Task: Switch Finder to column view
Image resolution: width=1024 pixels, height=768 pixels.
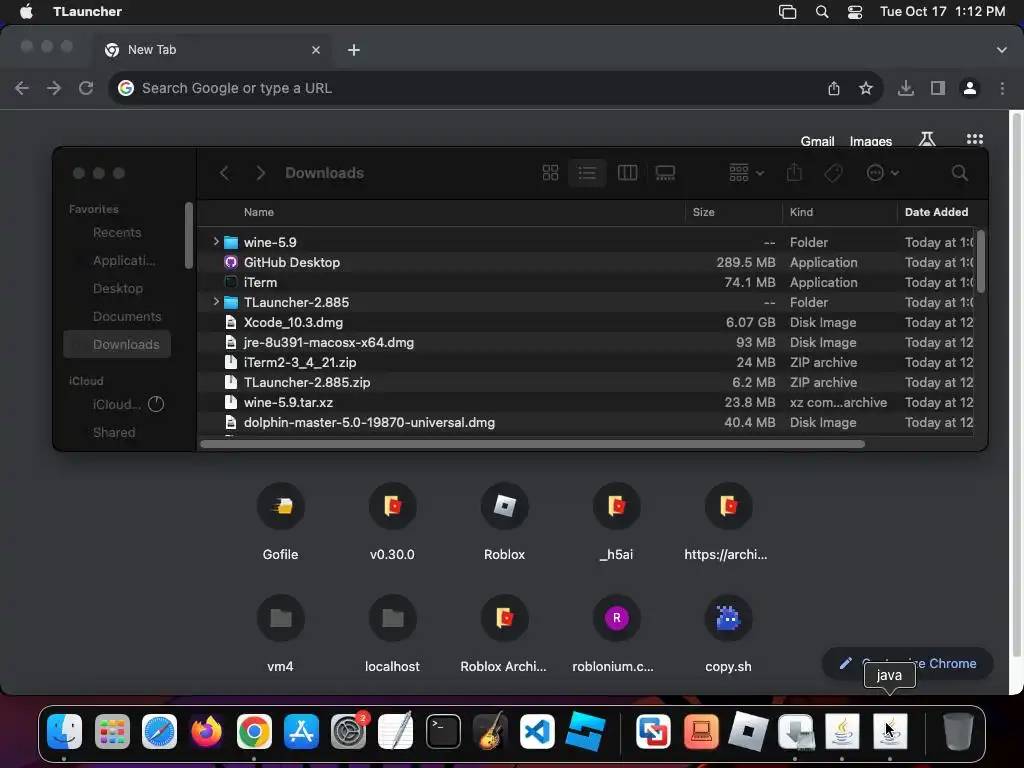Action: click(x=628, y=173)
